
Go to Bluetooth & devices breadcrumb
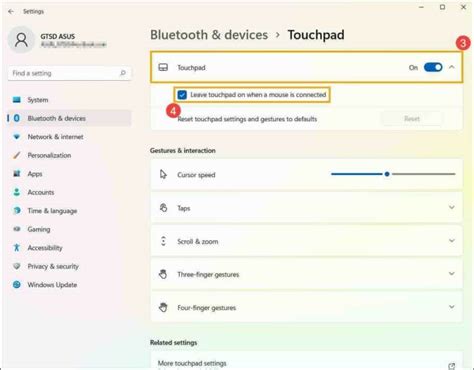[x=209, y=35]
